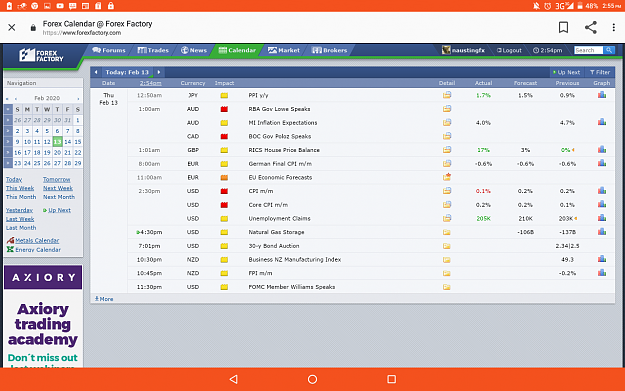This screenshot has height=391, width=625.
Task: Open detail folder for Core CPI m/m
Action: [446, 204]
